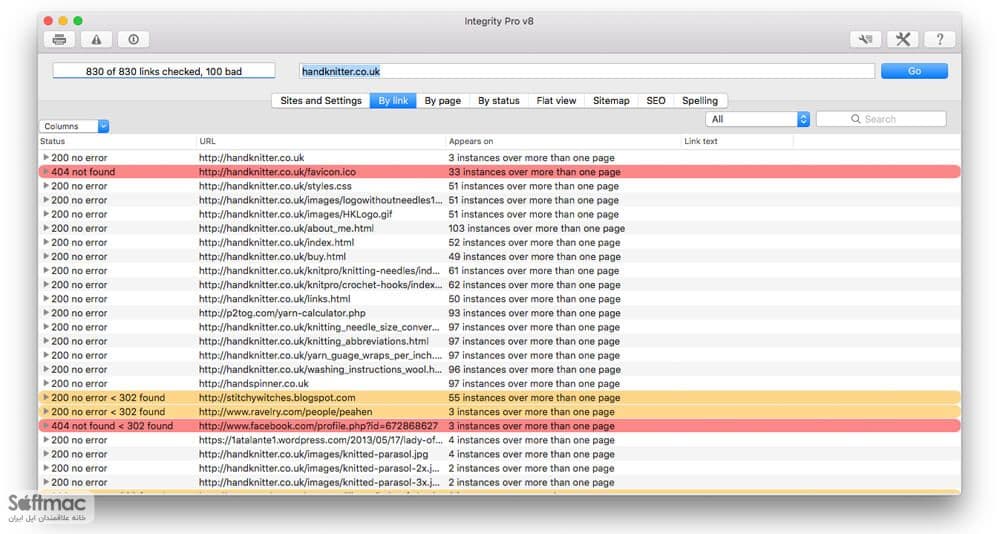Open the All filter dropdown

[757, 119]
